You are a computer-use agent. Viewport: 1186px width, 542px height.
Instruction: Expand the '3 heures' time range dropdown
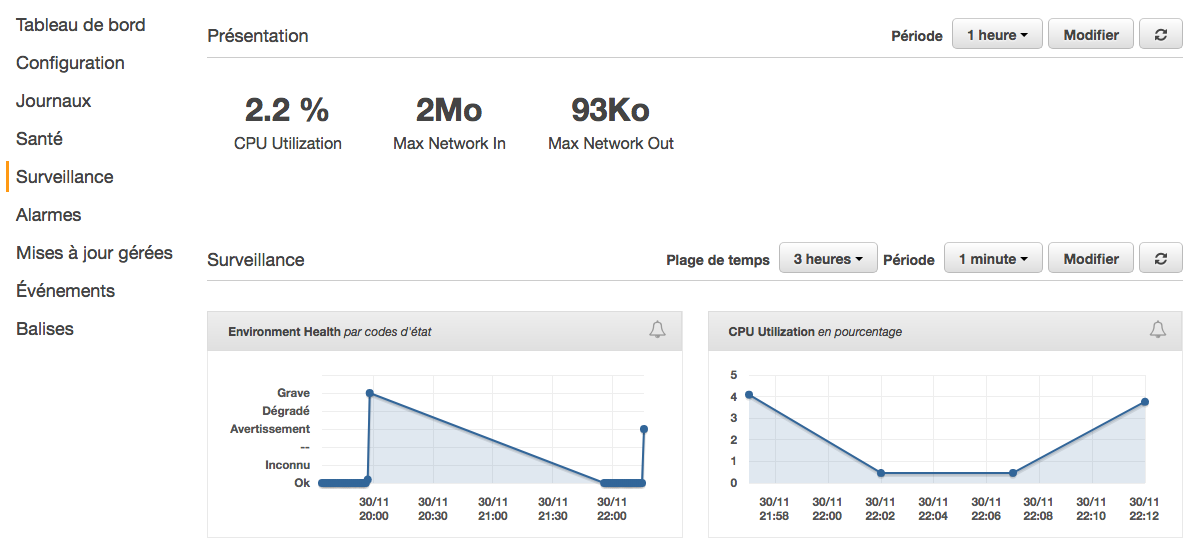828,259
